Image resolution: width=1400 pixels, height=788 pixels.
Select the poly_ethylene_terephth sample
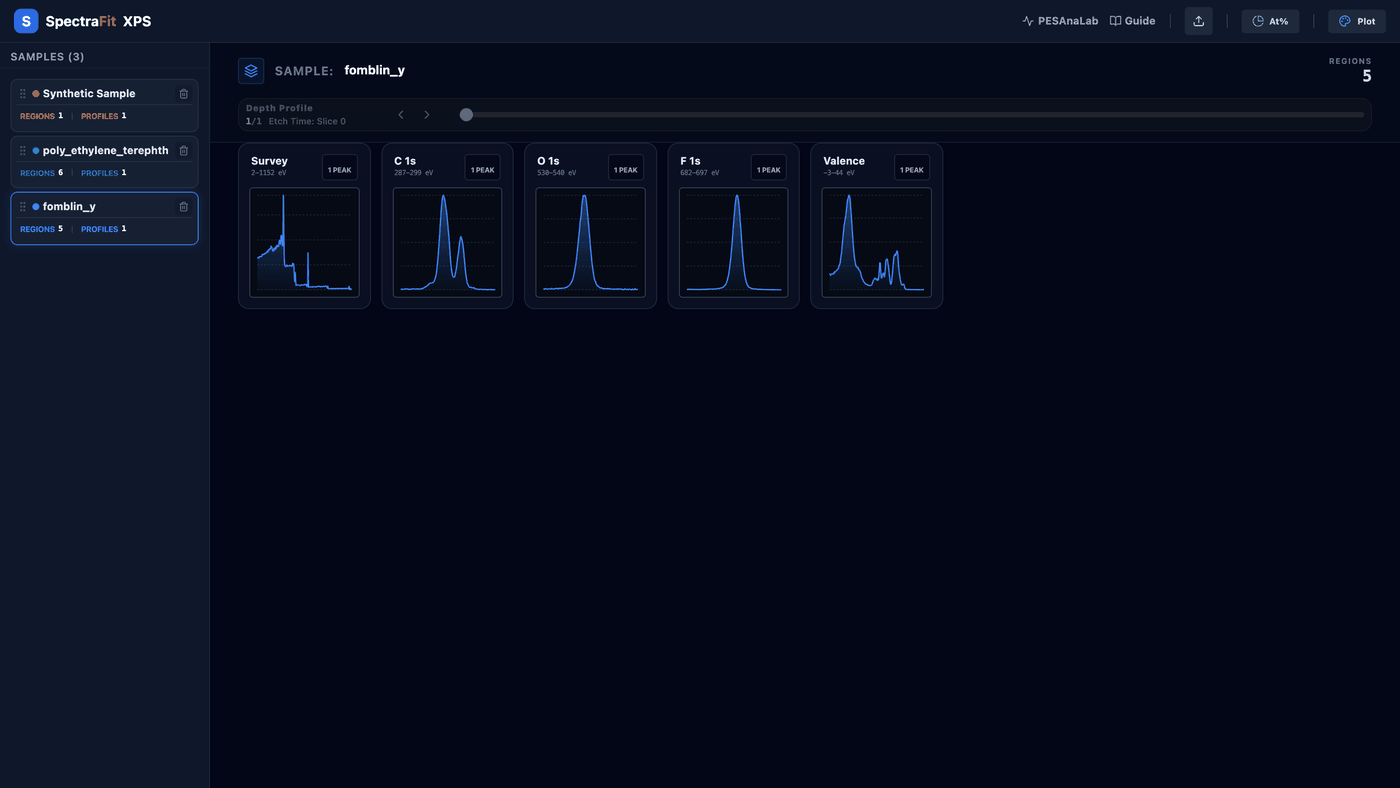pos(104,162)
